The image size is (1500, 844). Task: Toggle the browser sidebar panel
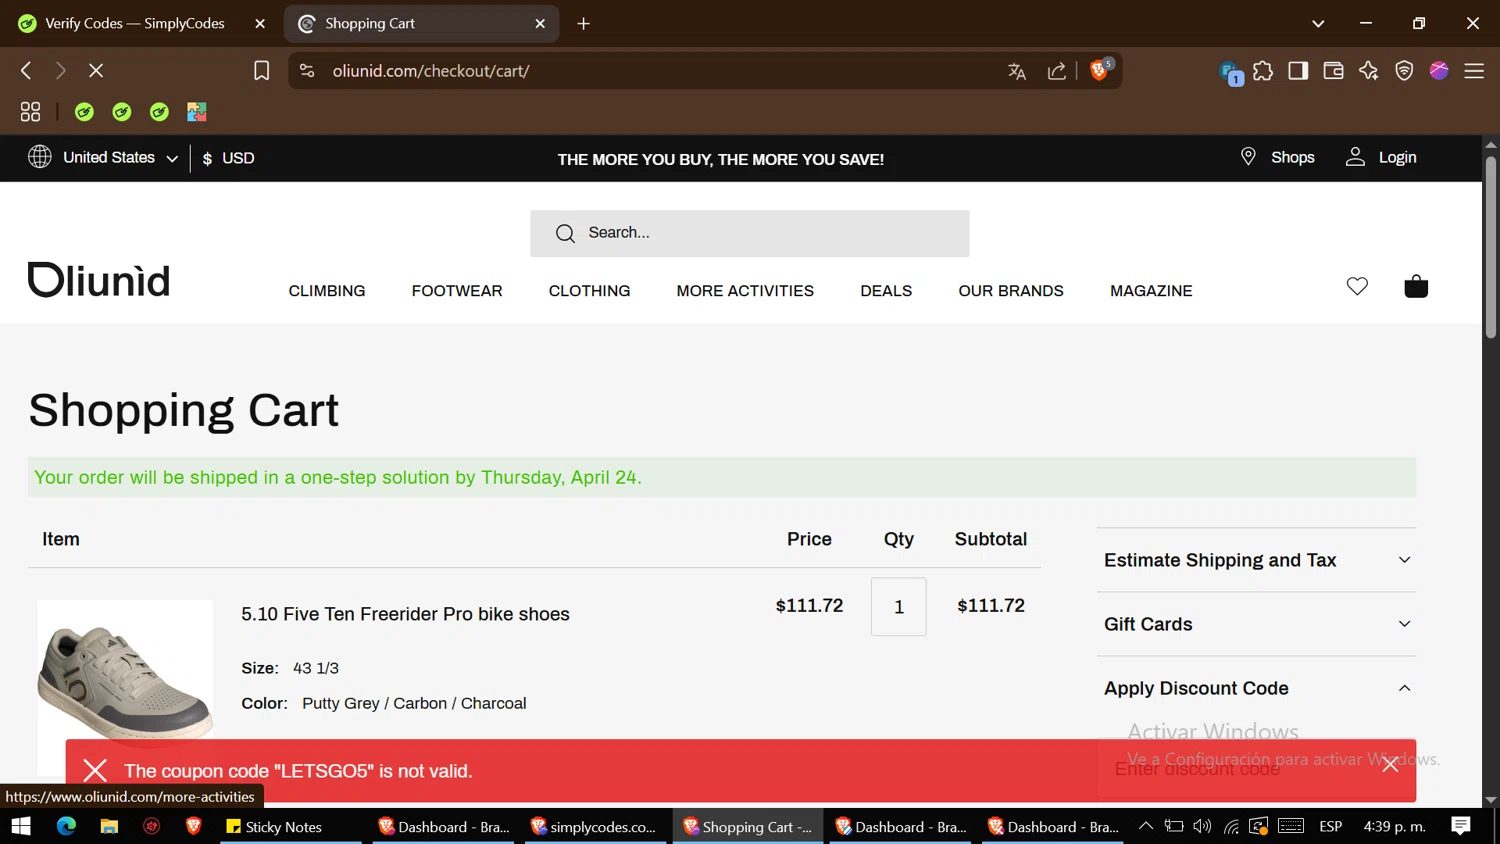(1298, 71)
